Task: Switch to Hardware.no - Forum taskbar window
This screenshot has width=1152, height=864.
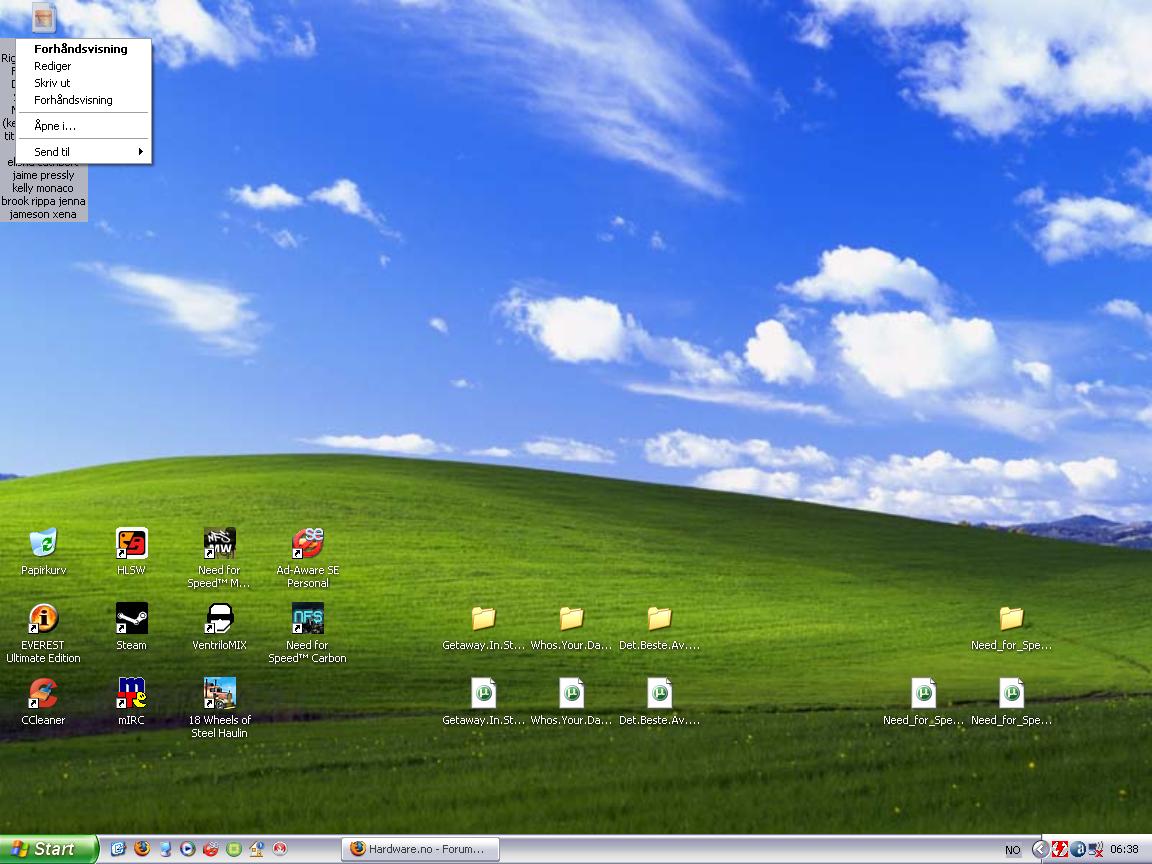Action: coord(420,849)
